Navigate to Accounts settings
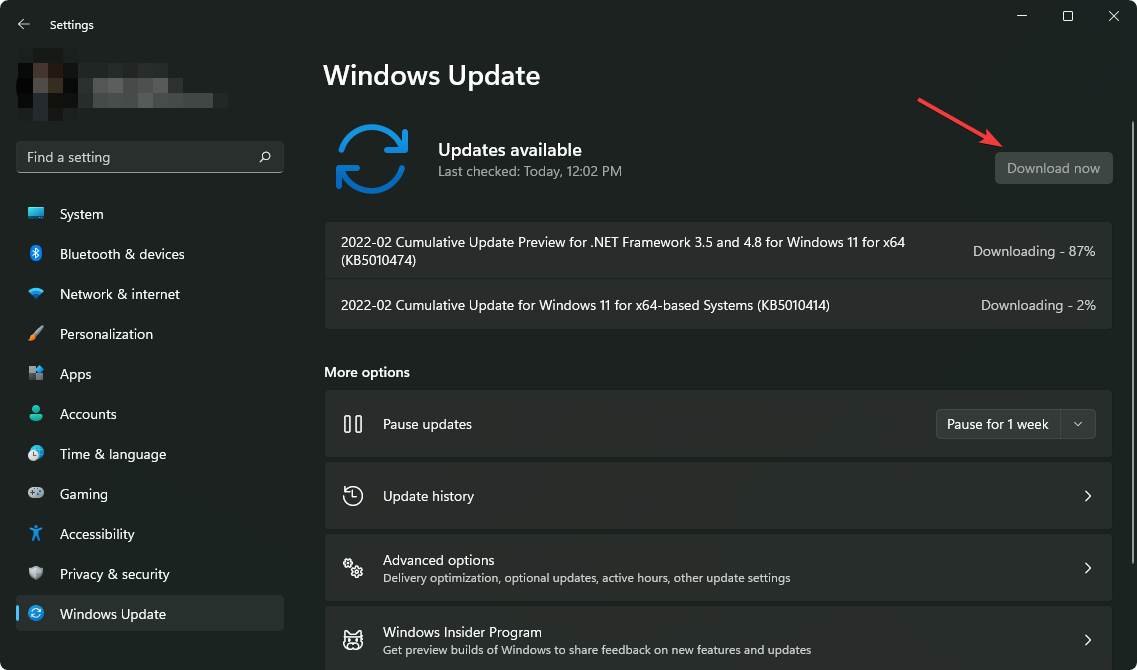Viewport: 1137px width, 670px height. click(150, 413)
